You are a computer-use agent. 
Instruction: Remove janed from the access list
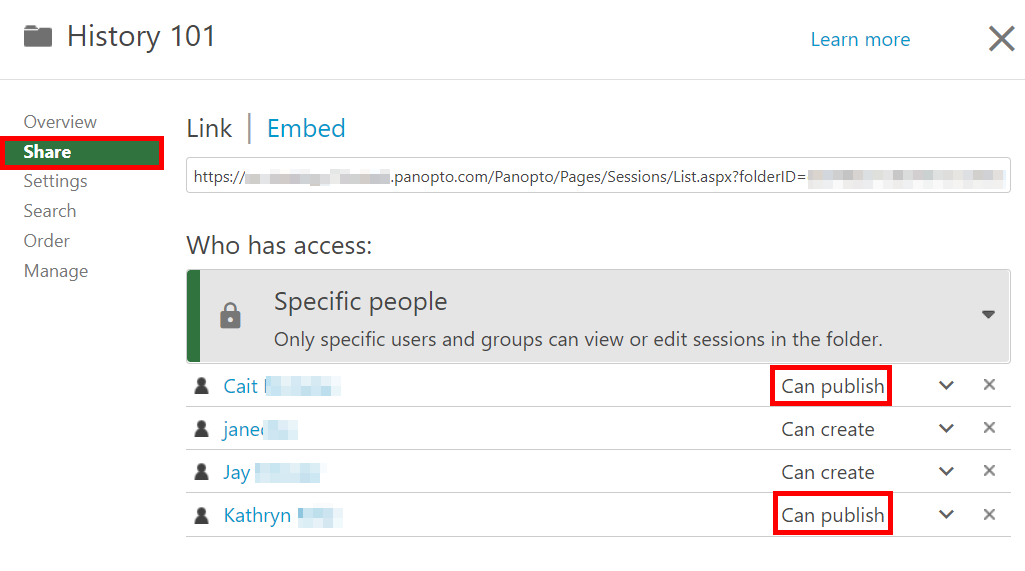point(989,428)
